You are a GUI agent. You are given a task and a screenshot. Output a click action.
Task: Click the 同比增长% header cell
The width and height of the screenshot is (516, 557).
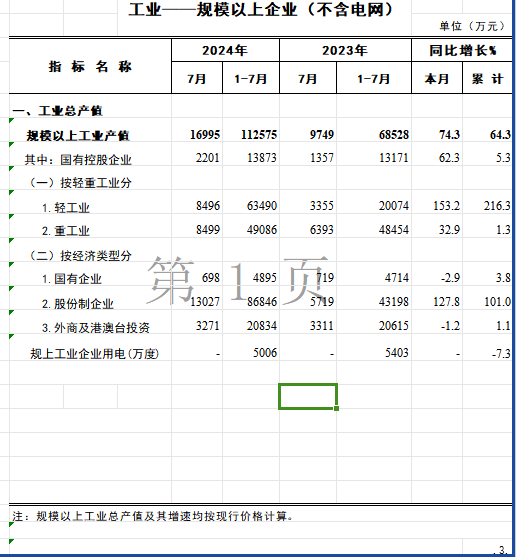pos(462,50)
